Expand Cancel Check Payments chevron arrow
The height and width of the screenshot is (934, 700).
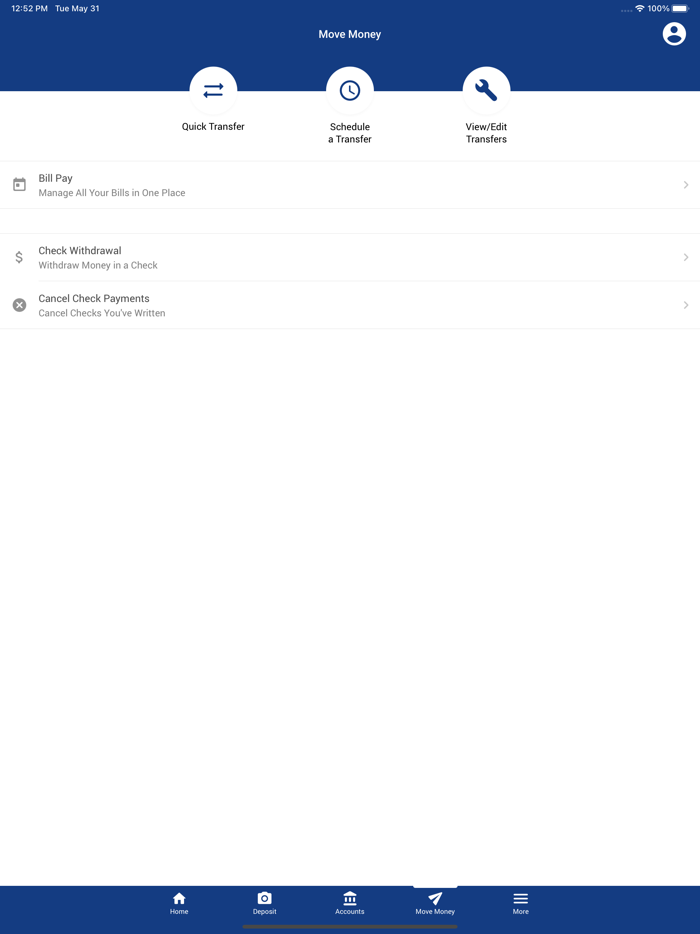click(x=686, y=305)
